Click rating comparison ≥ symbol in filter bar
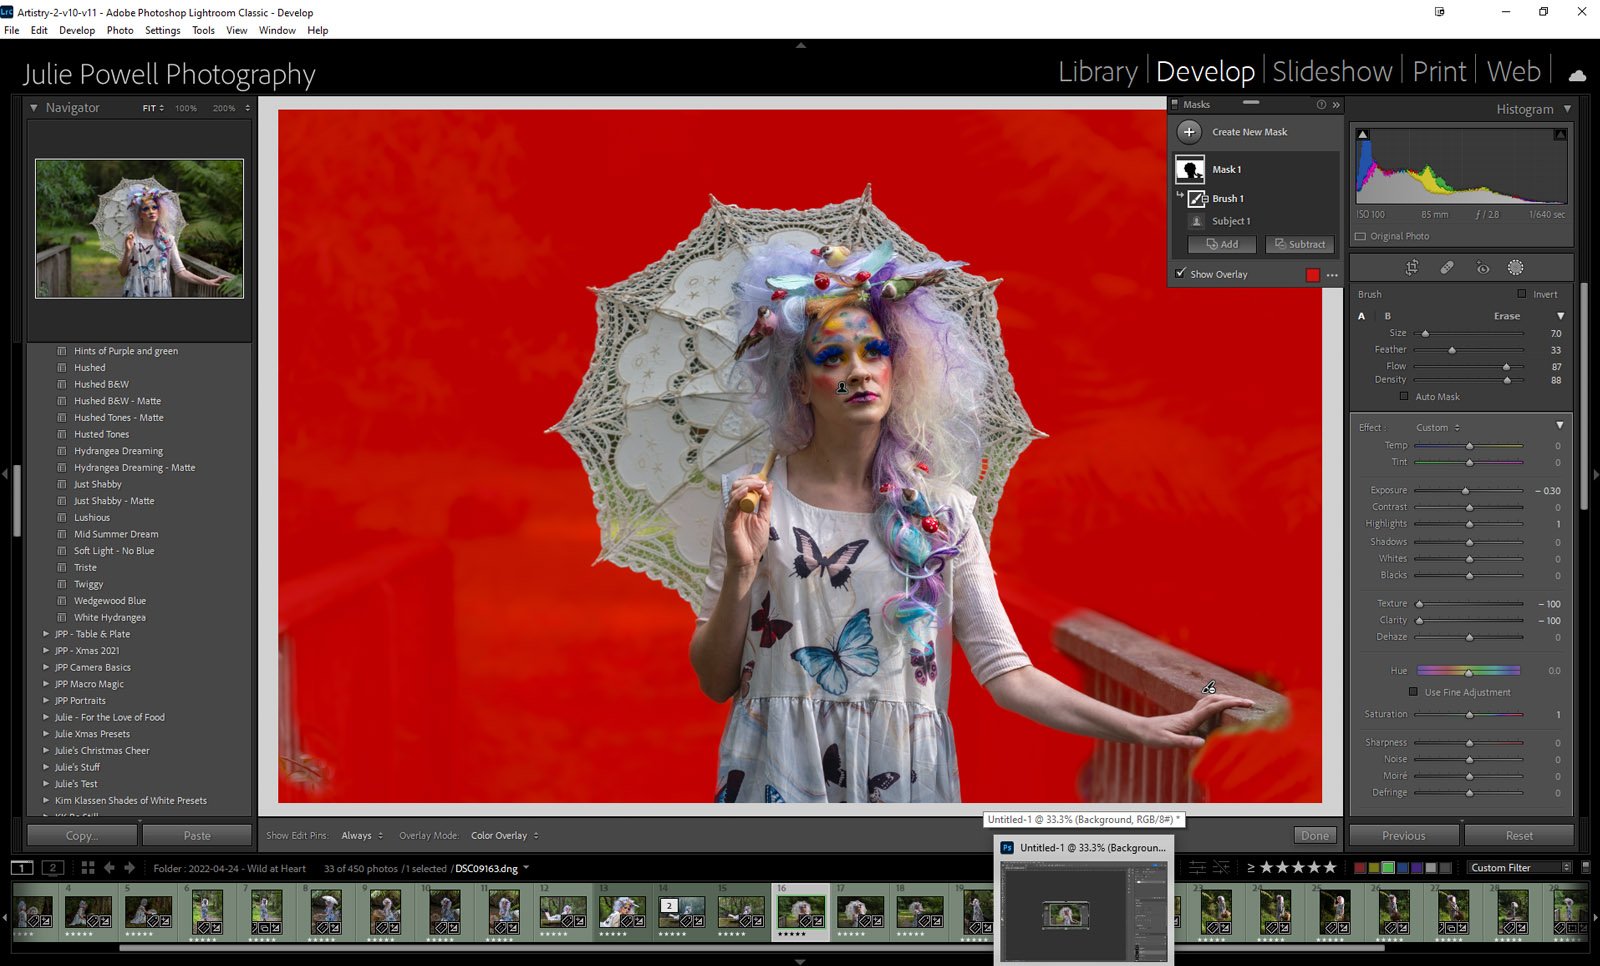Screen dimensions: 1600x966 click(x=1250, y=867)
